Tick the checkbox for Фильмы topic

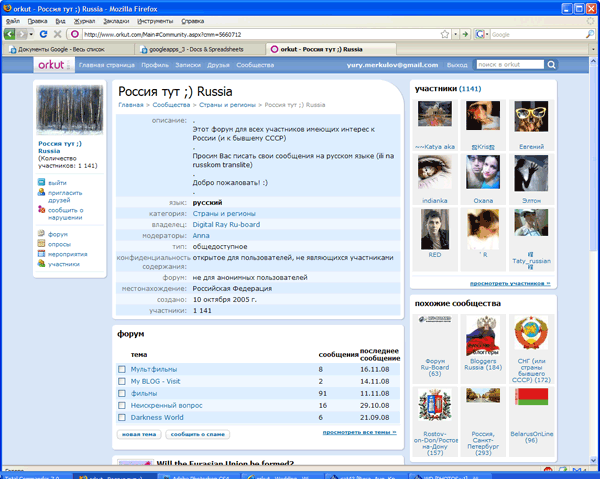(x=122, y=393)
